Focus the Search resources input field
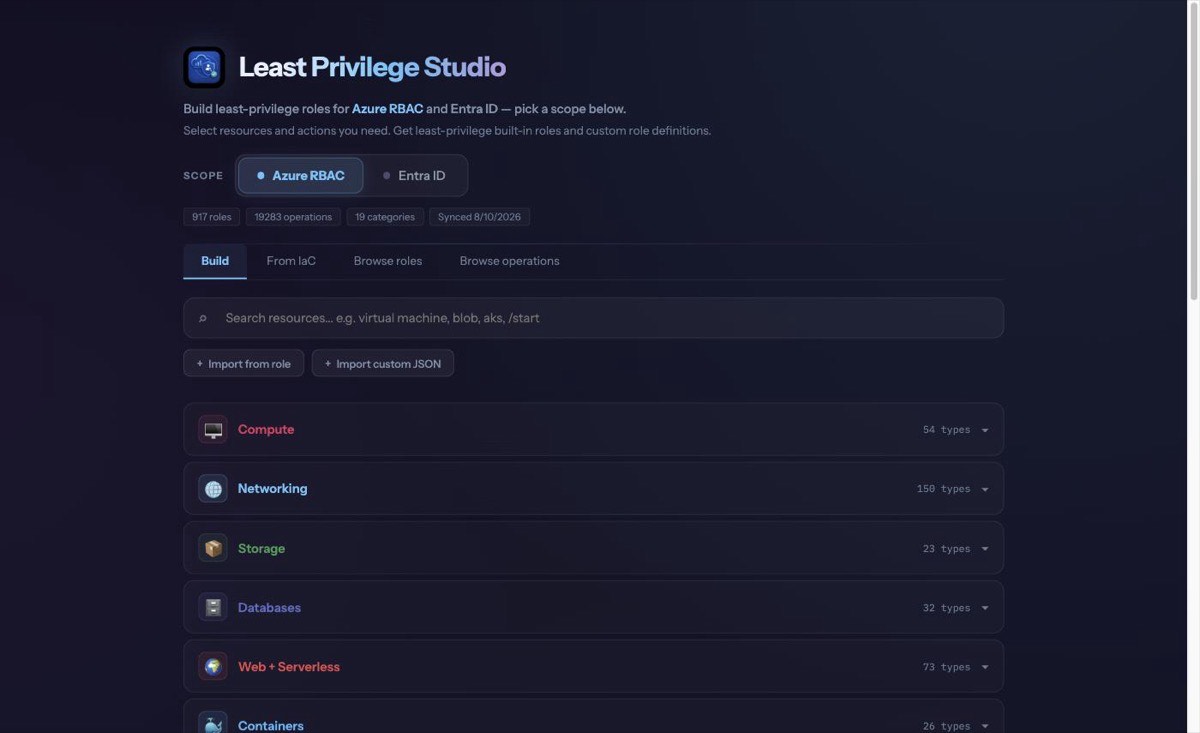 (x=593, y=318)
